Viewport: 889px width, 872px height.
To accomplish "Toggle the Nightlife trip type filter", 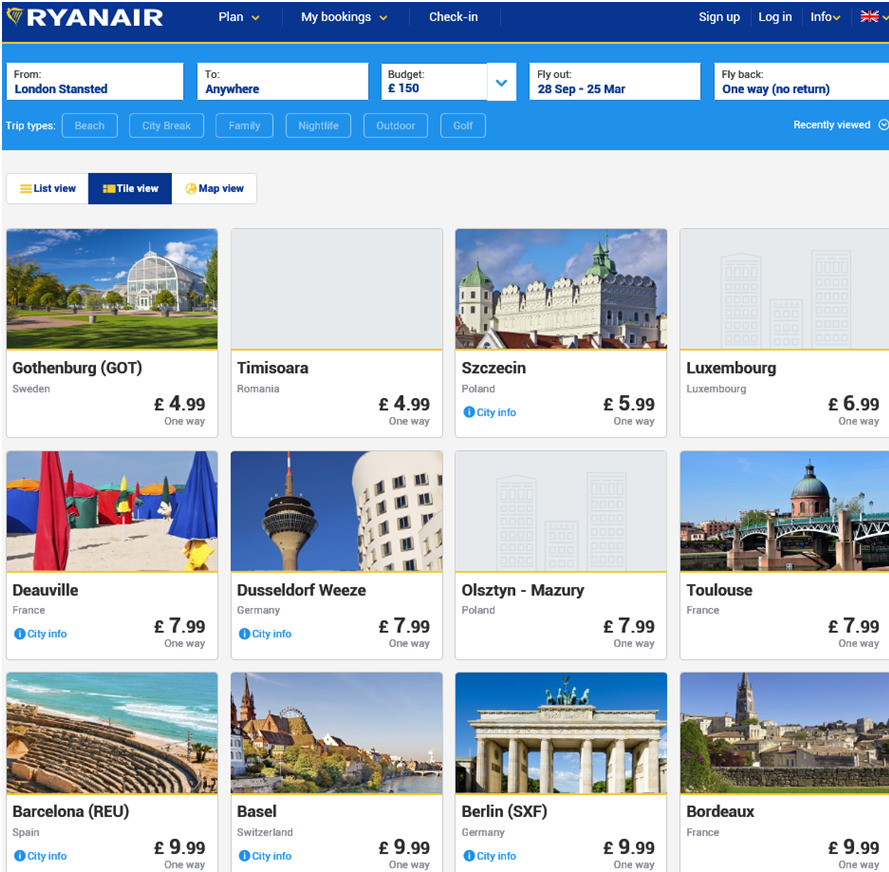I will coord(318,126).
